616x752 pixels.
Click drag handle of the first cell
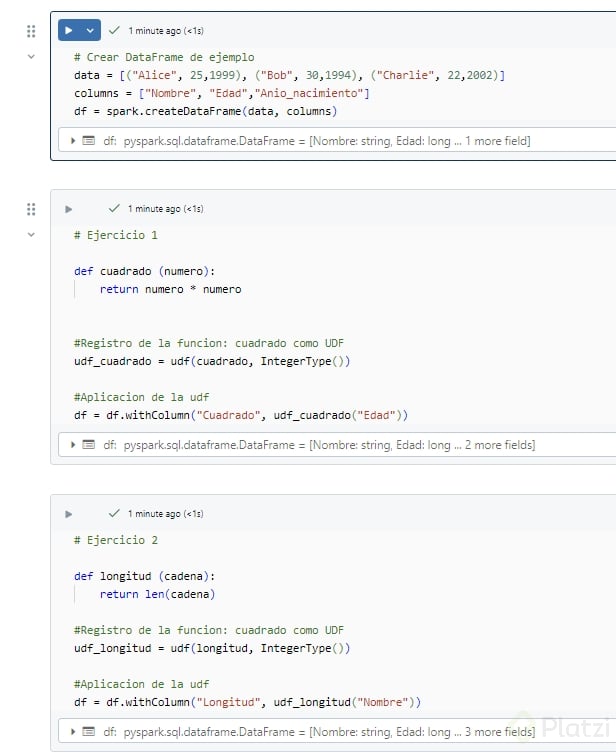[x=31, y=31]
